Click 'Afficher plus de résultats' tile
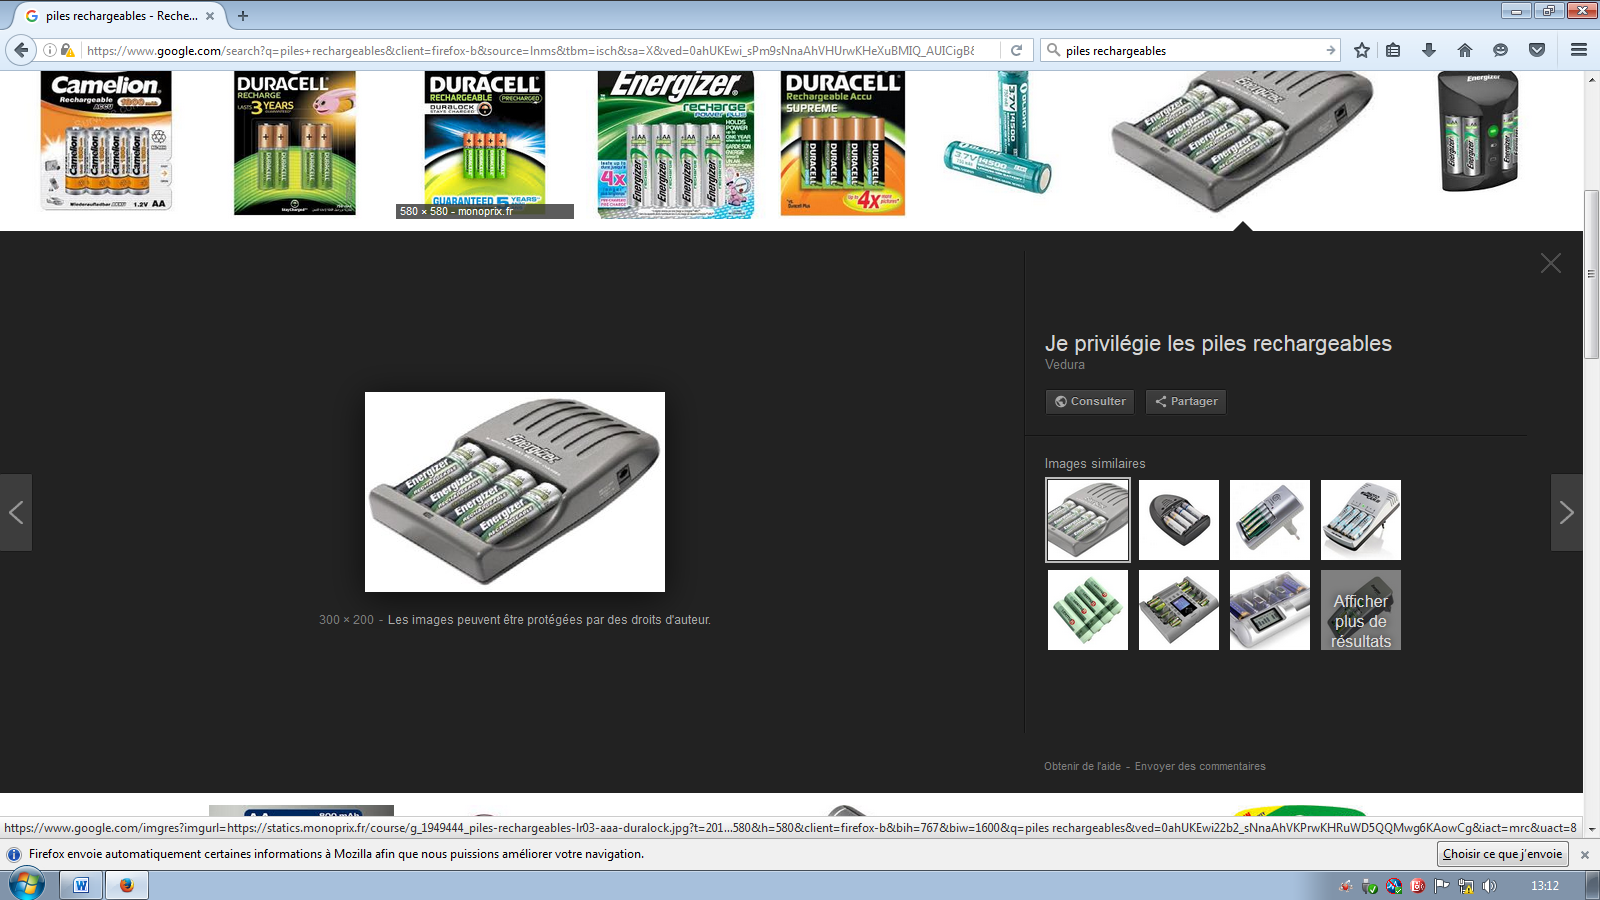This screenshot has height=900, width=1600. [x=1360, y=610]
